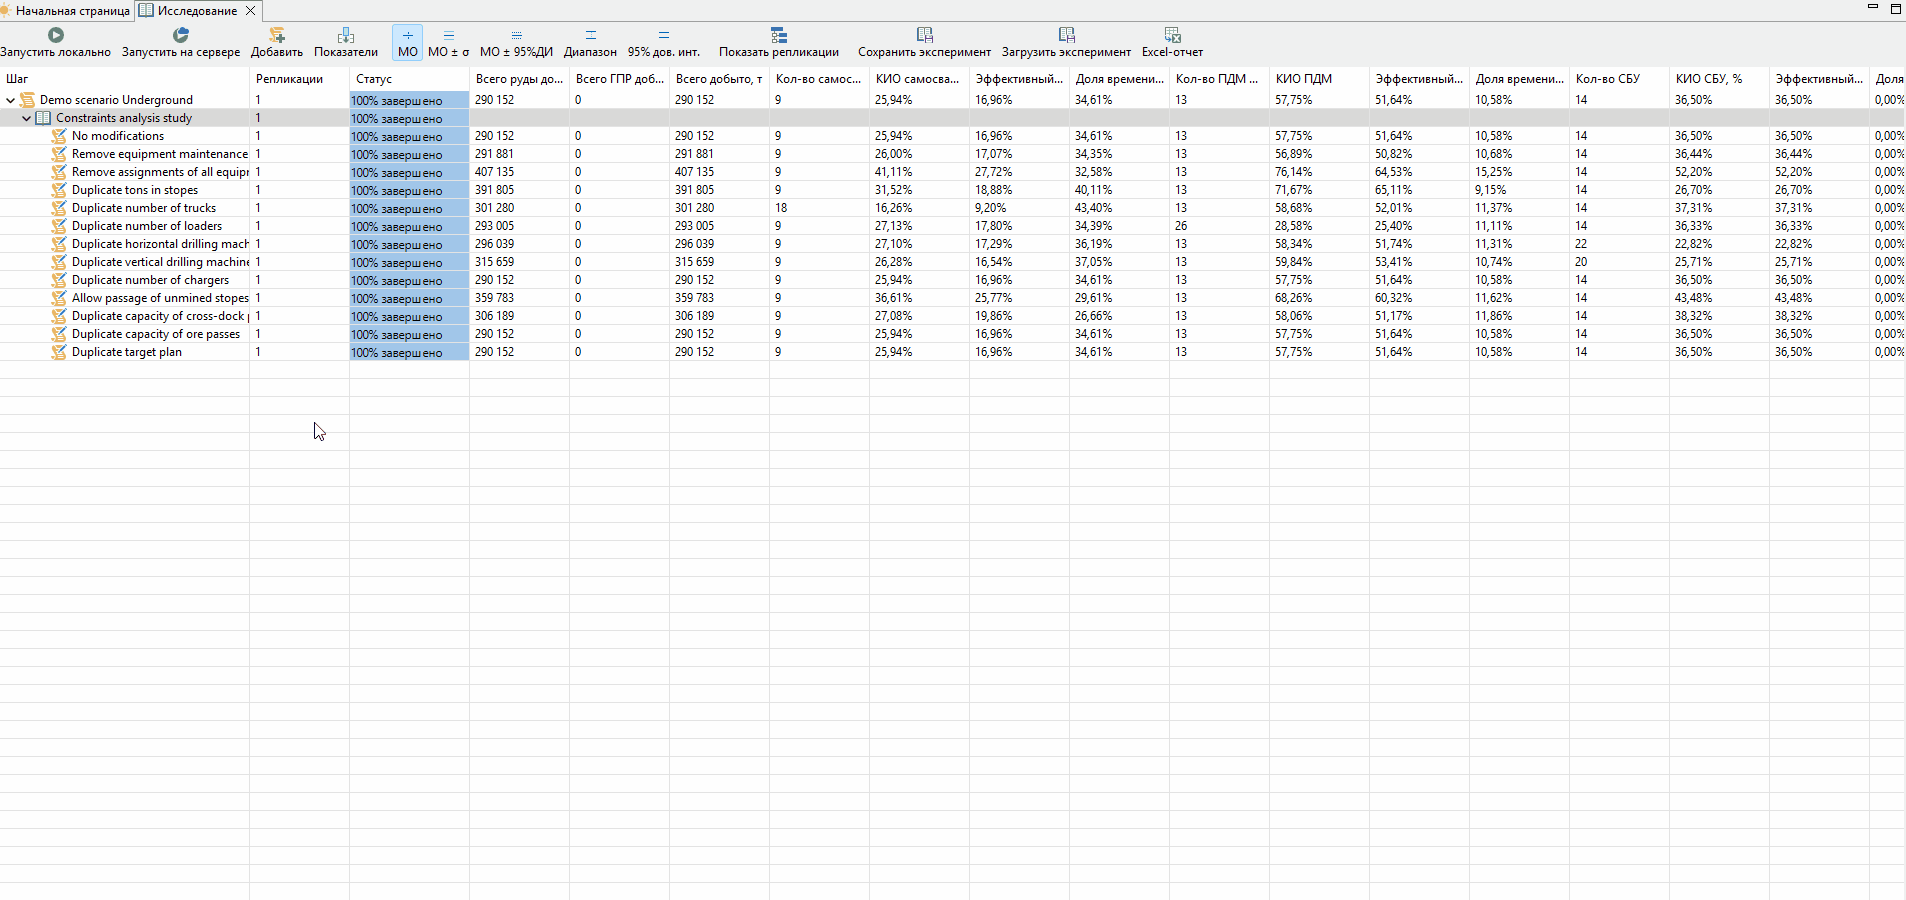Run experiment locally with Запустить локально

click(56, 43)
